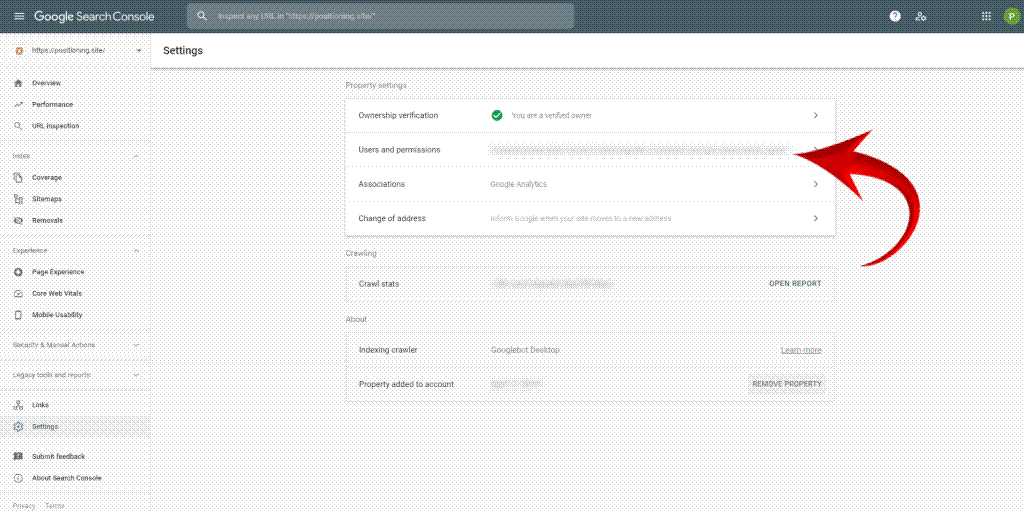Click the URL inspection magnifier icon
Viewport: 1024px width, 512px height.
click(18, 126)
